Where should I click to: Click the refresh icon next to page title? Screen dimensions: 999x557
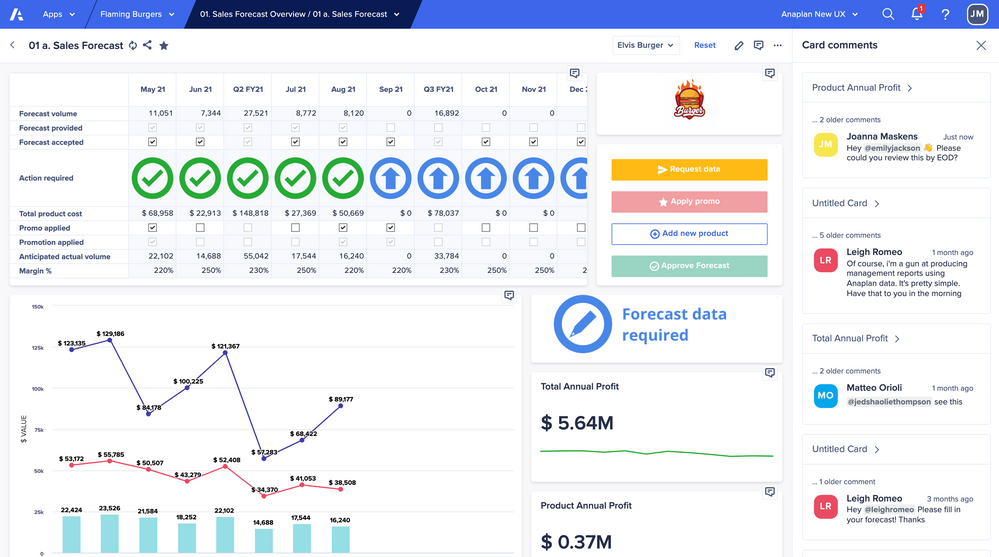tap(133, 45)
